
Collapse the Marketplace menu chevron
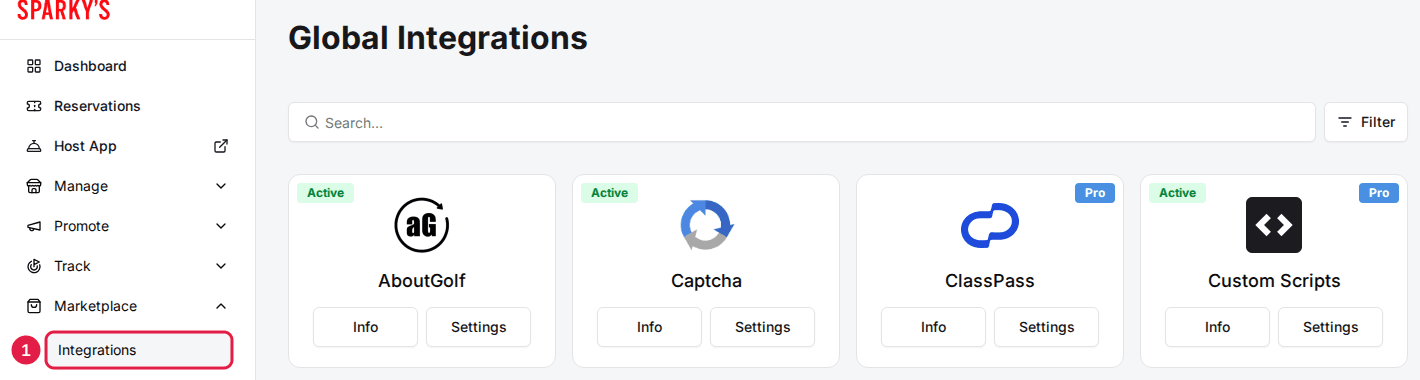(222, 306)
